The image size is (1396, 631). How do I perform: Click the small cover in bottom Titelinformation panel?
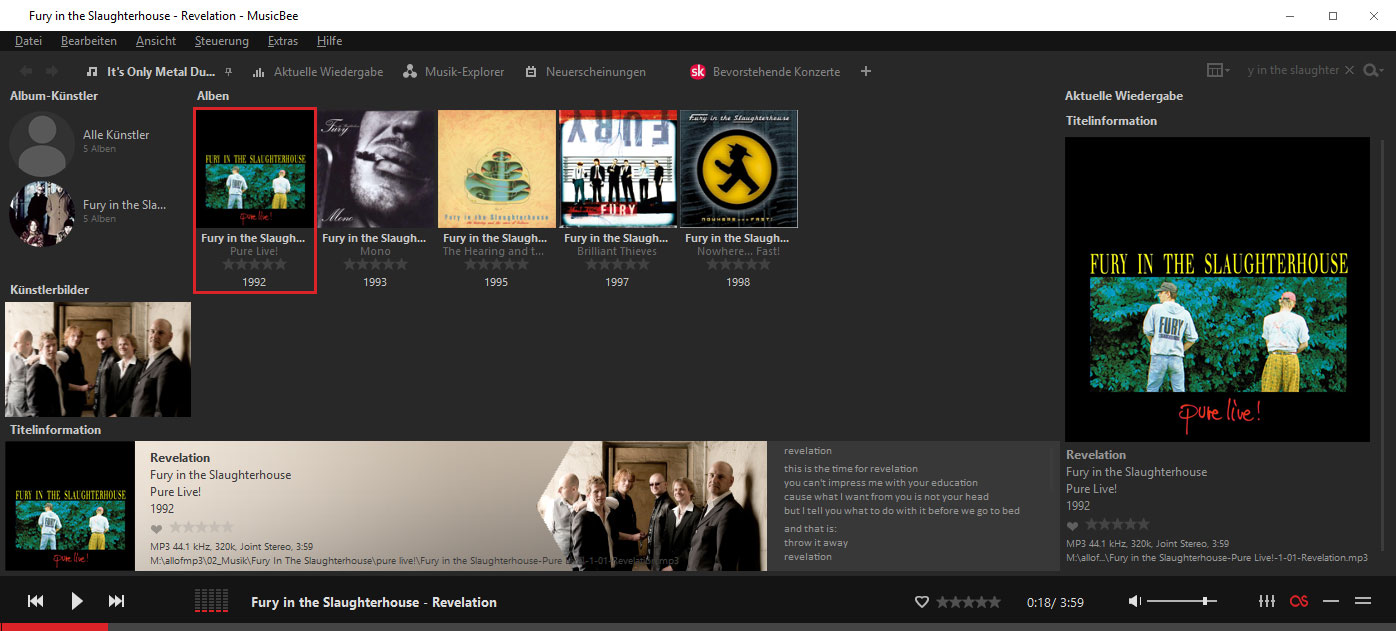[x=70, y=506]
